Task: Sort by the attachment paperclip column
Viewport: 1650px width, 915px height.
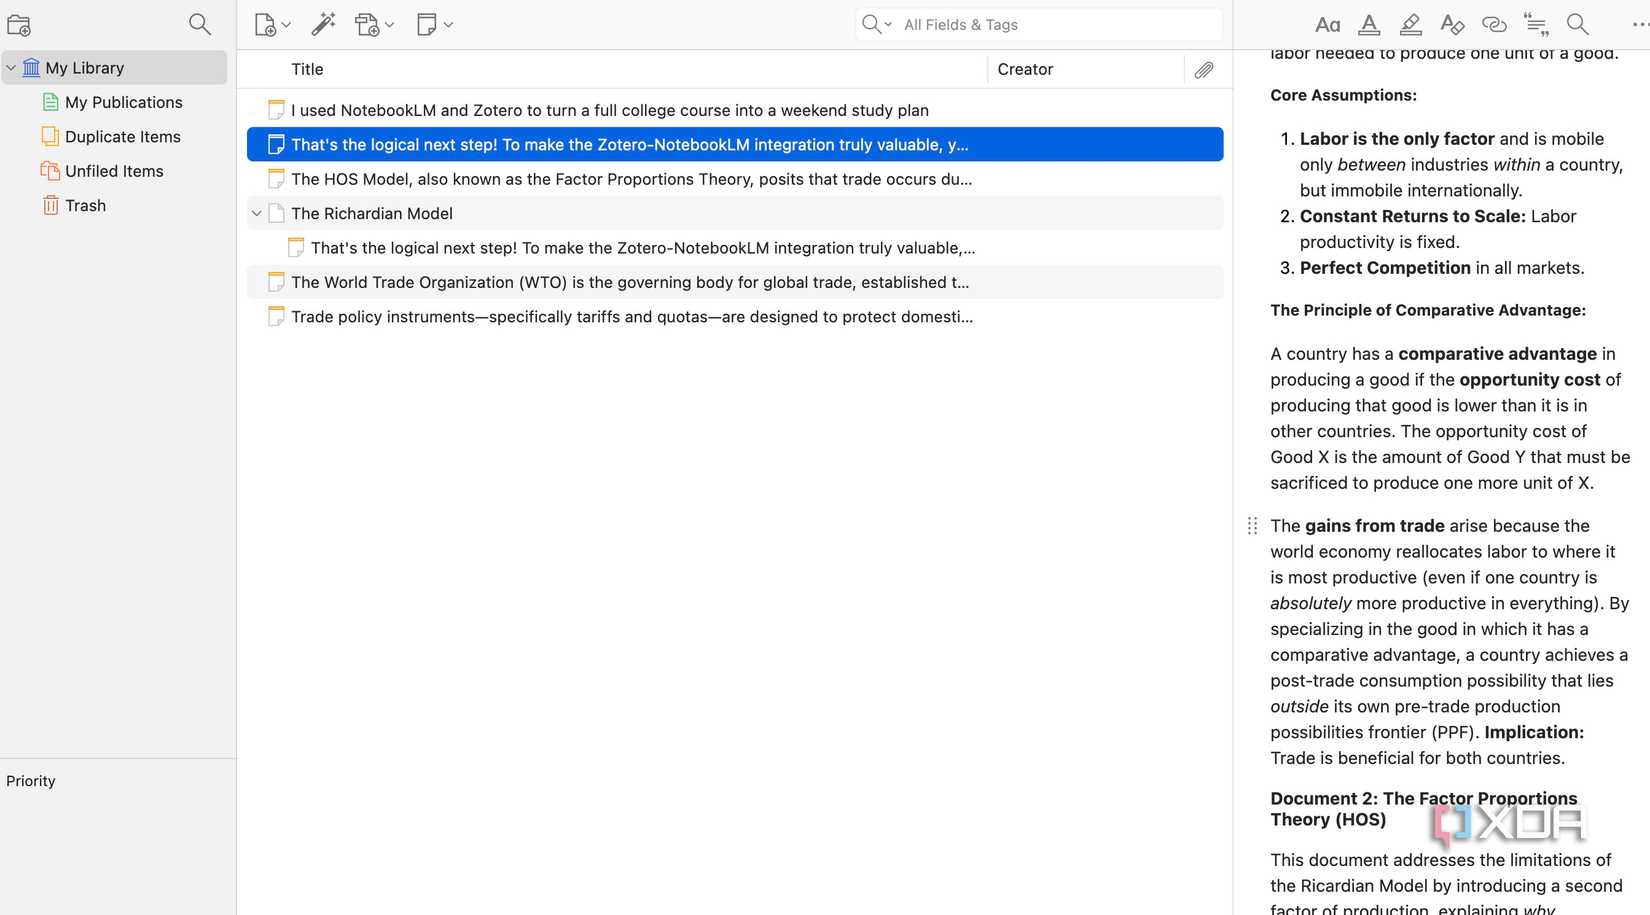Action: (1204, 69)
